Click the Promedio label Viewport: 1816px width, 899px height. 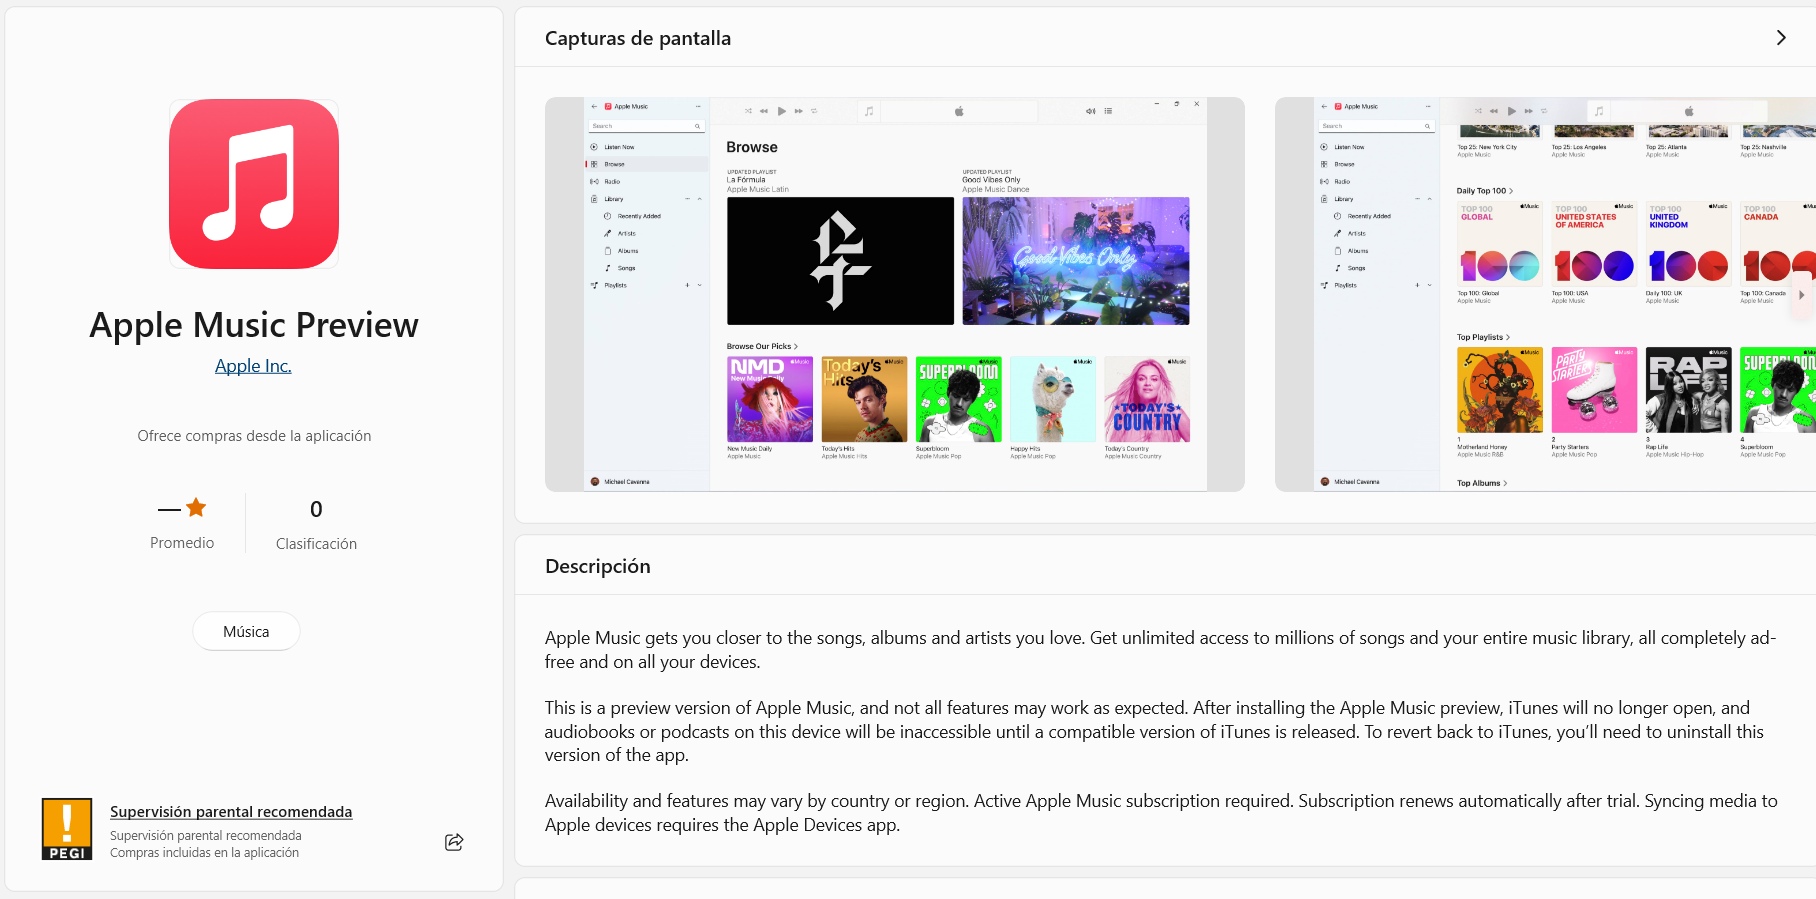(x=182, y=543)
